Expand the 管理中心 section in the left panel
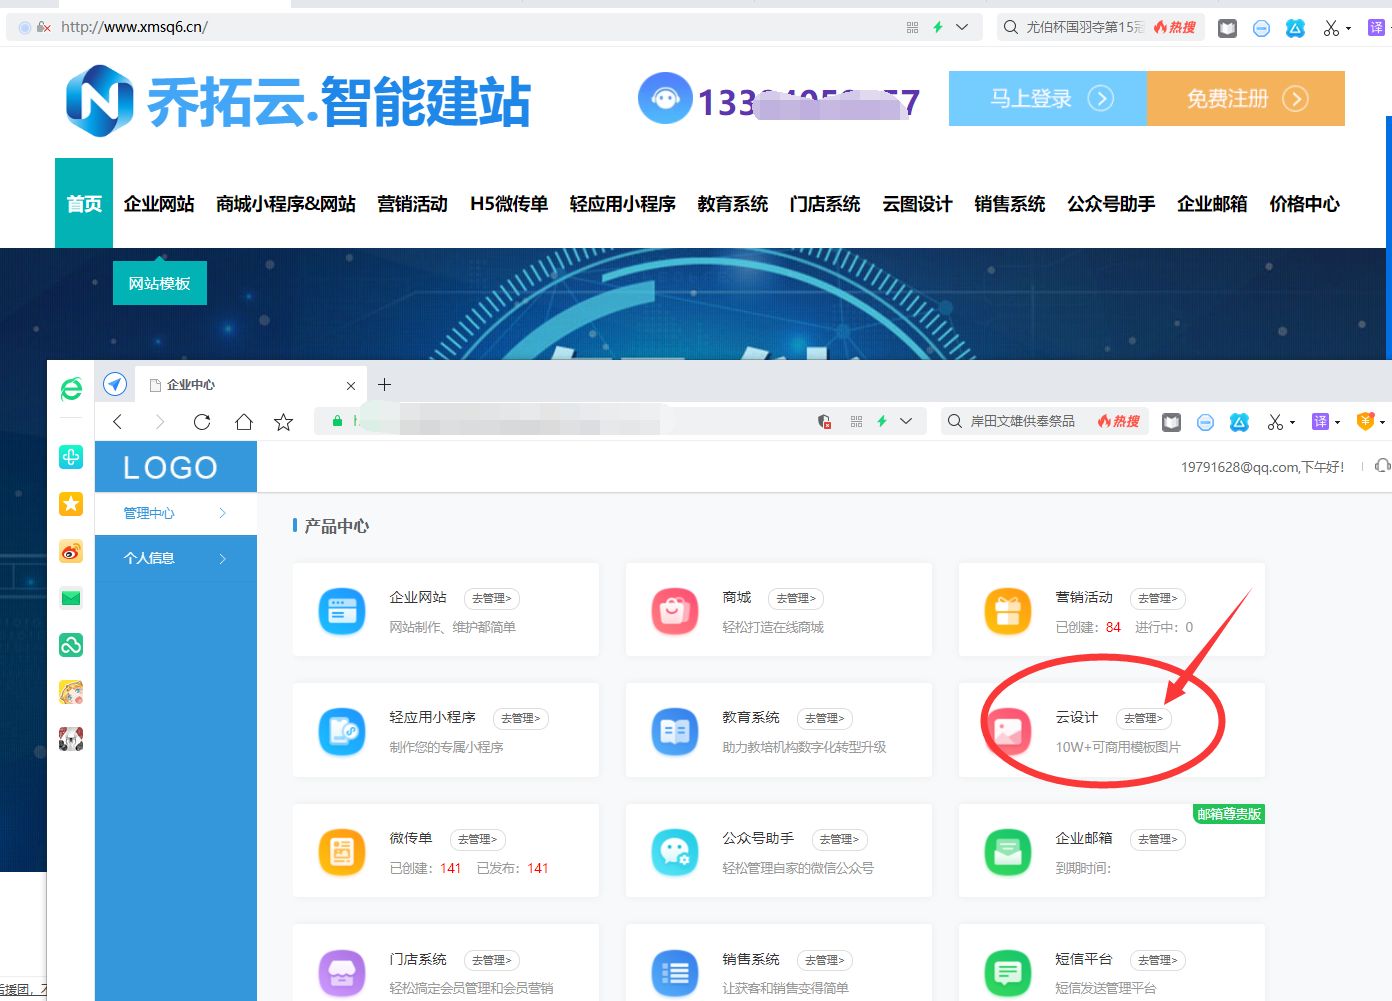 tap(175, 513)
